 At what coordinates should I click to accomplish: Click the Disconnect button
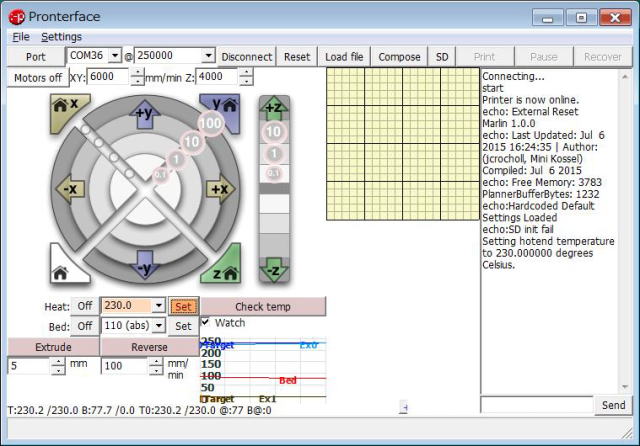click(x=247, y=57)
